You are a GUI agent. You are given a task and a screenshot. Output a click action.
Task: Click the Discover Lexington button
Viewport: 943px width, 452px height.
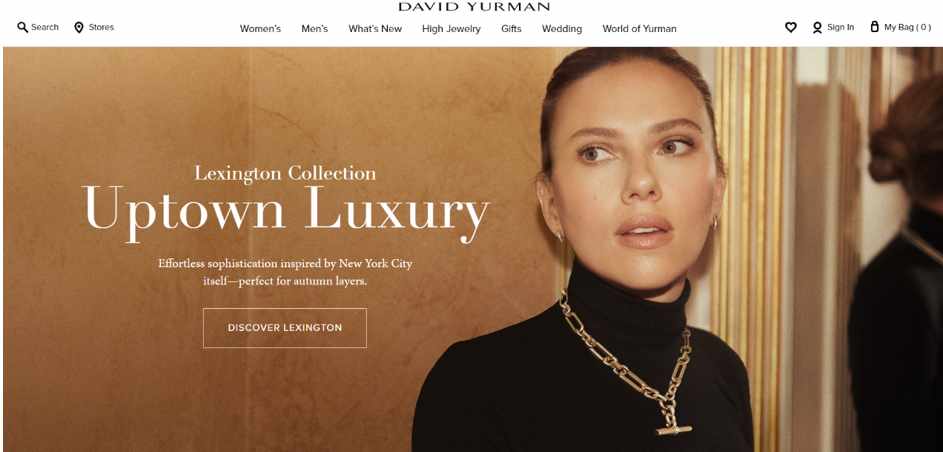click(x=284, y=328)
